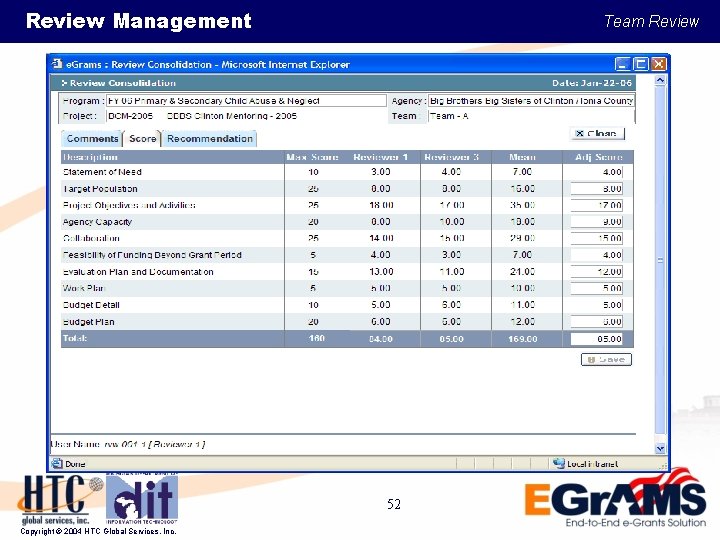Click the Total row label

[x=74, y=338]
